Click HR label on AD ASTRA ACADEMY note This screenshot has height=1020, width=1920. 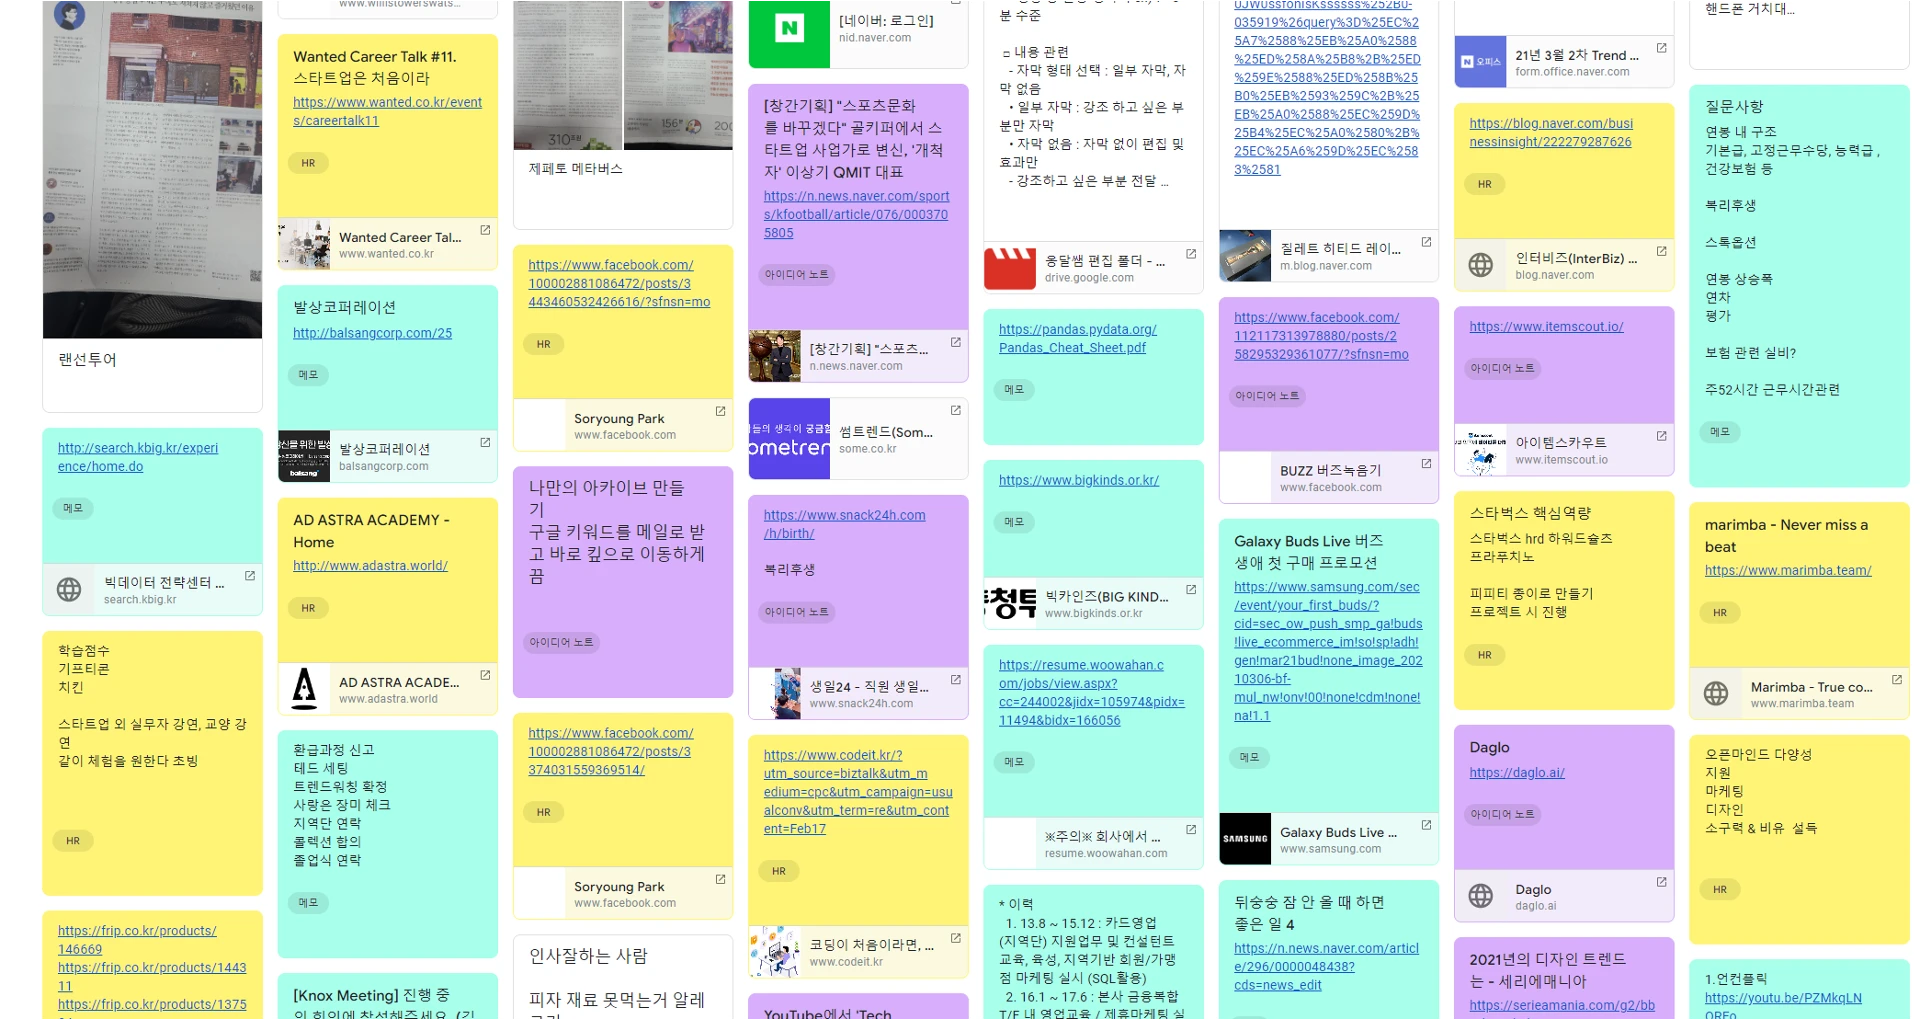point(308,608)
